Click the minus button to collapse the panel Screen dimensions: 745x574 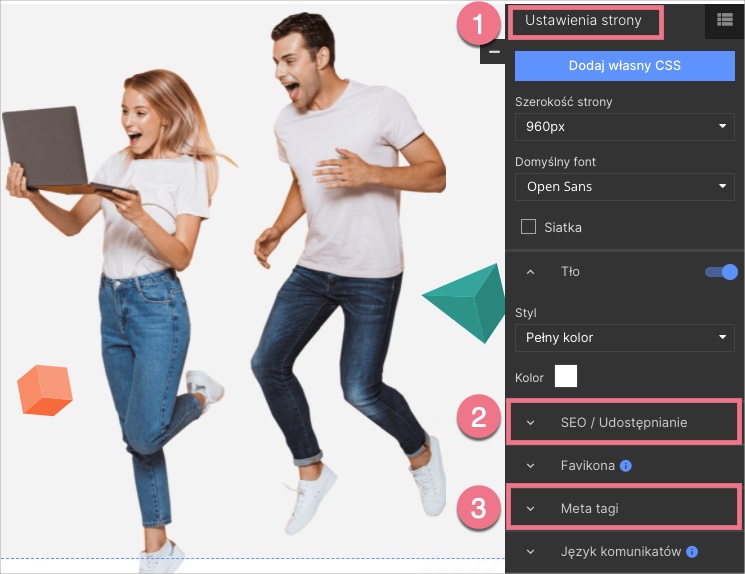[493, 52]
